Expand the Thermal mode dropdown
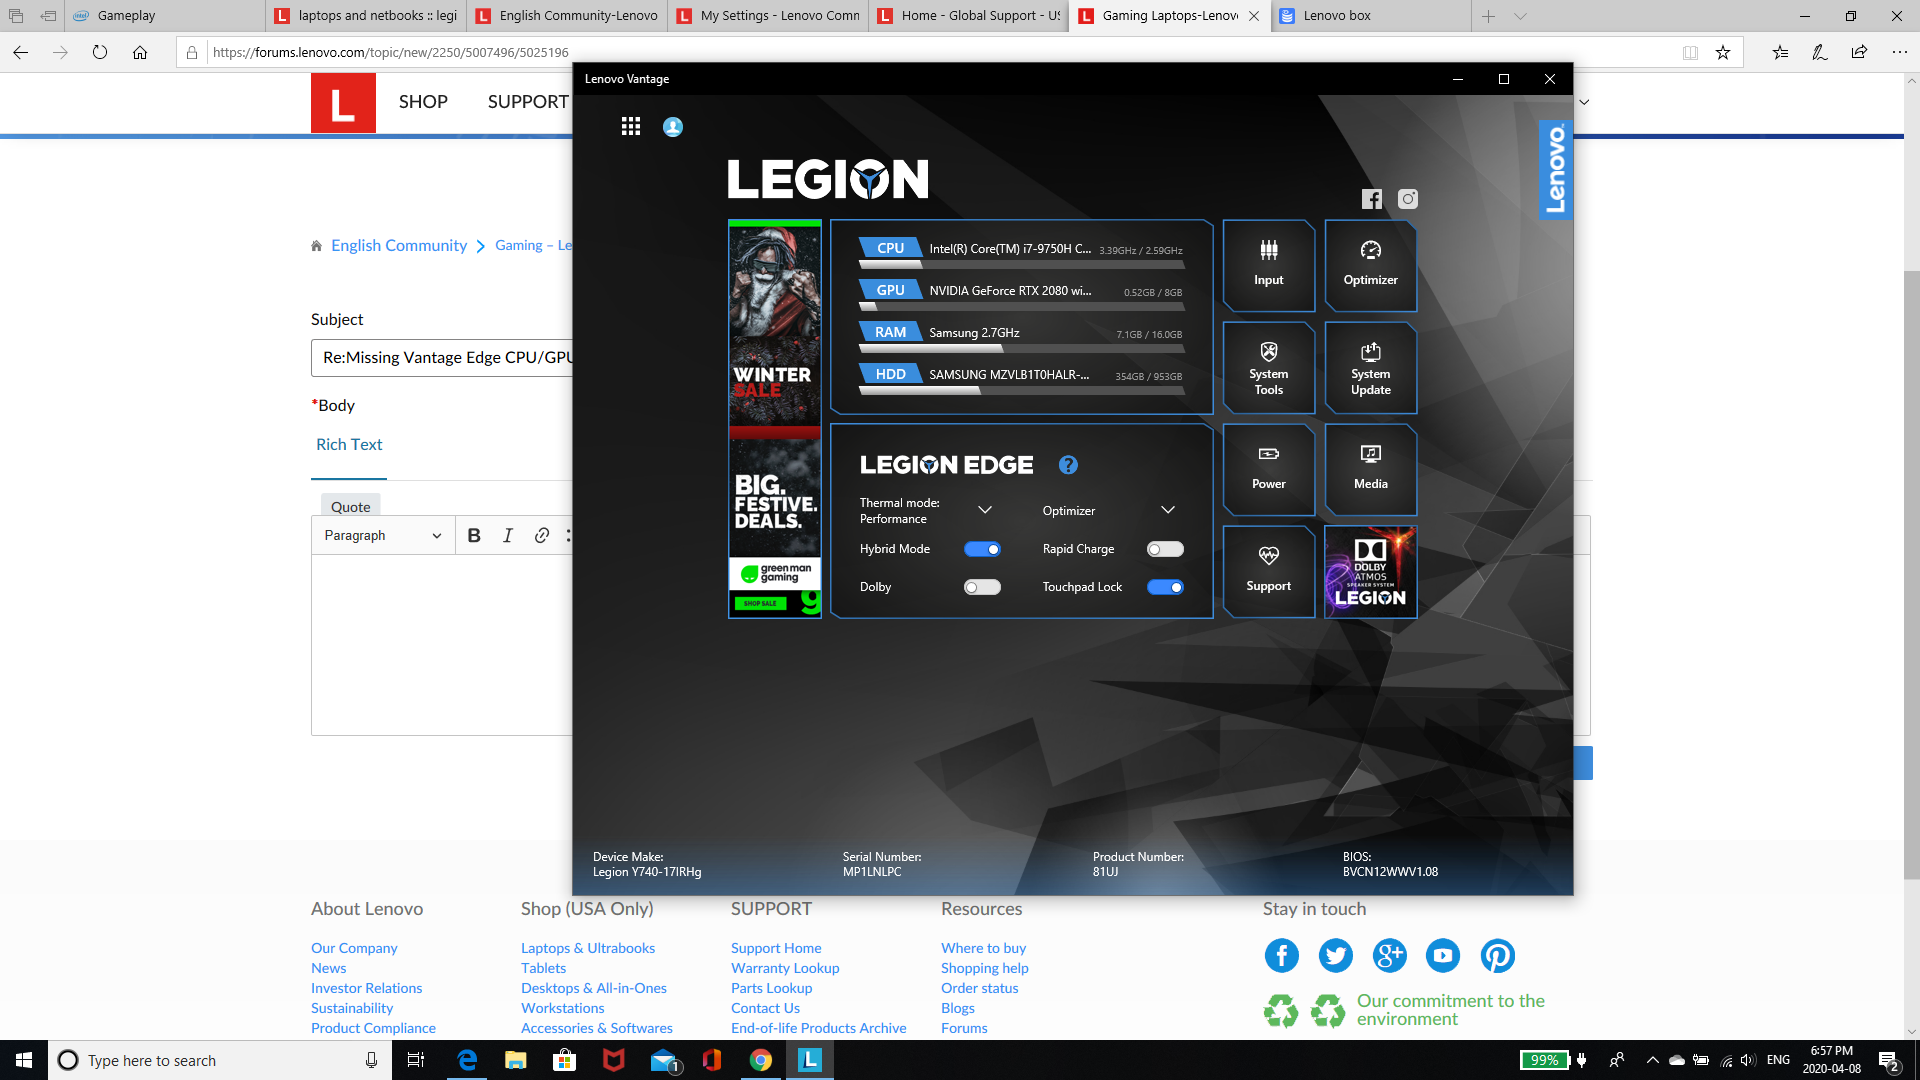 [x=985, y=510]
